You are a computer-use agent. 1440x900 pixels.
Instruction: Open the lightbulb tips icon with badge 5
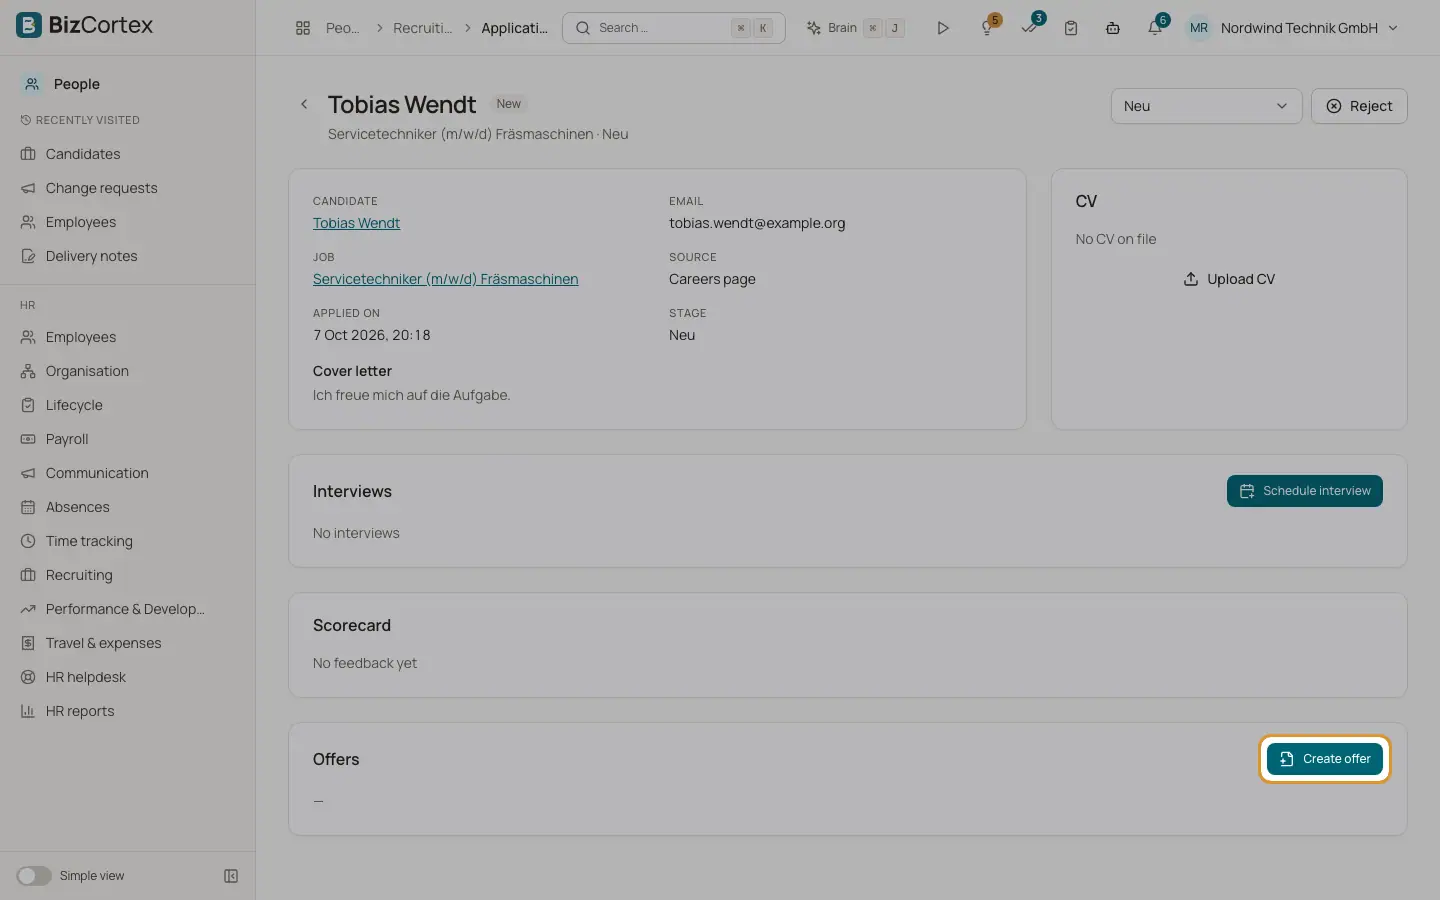tap(987, 28)
